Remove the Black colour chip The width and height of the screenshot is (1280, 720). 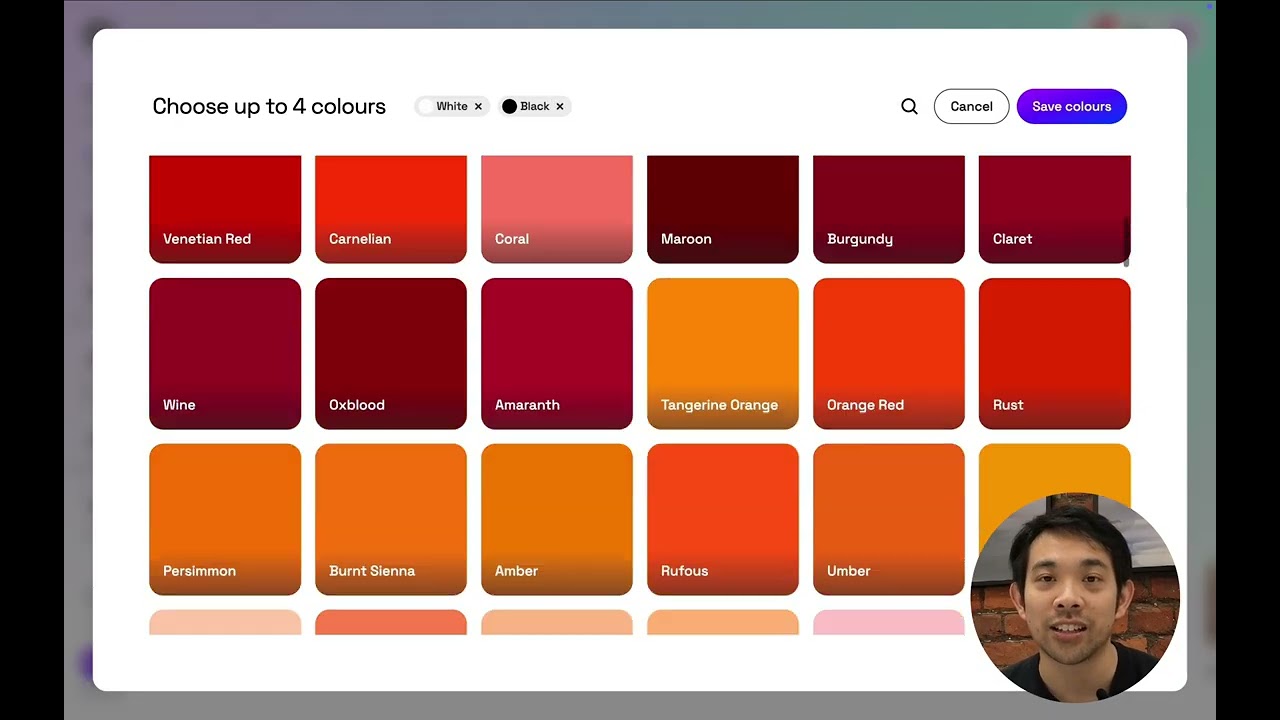[x=560, y=106]
